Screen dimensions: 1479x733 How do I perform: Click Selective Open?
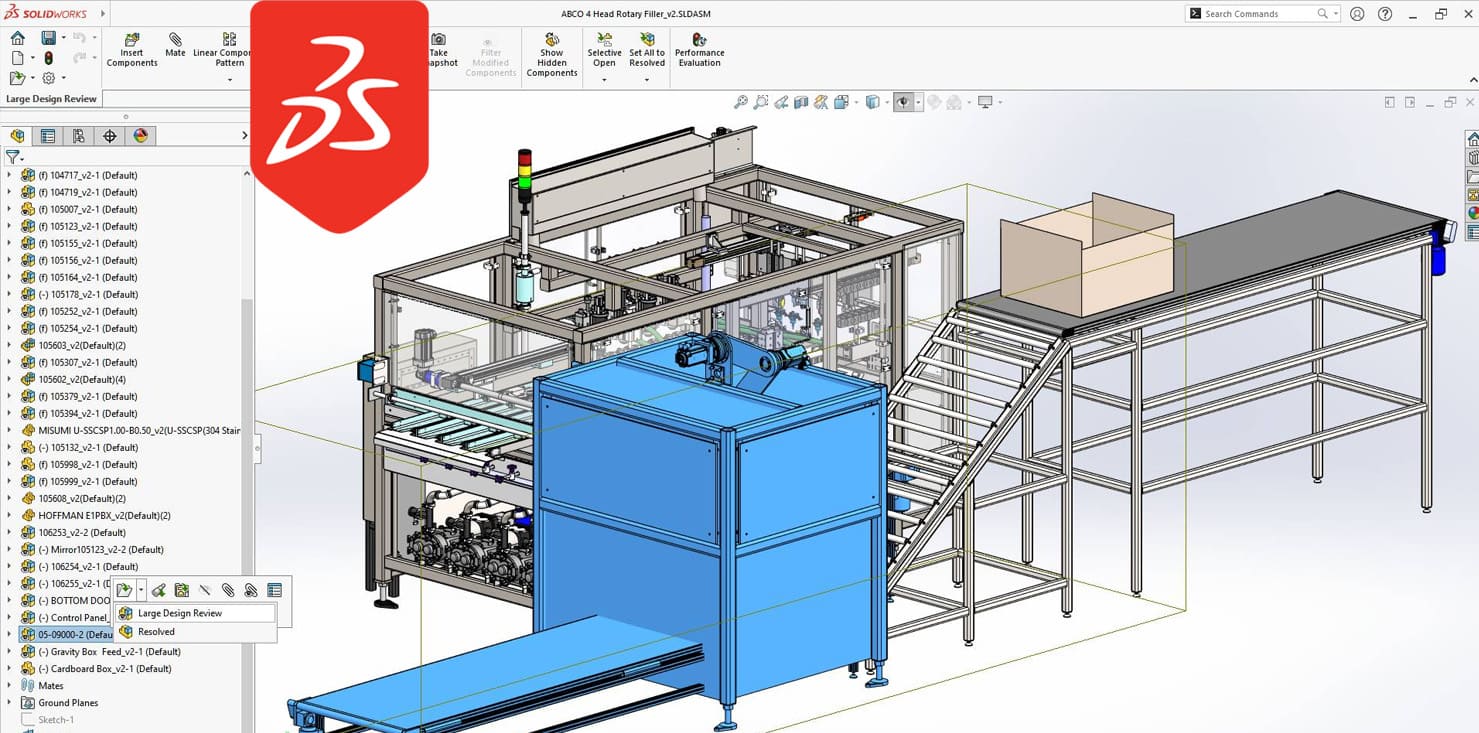tap(604, 50)
